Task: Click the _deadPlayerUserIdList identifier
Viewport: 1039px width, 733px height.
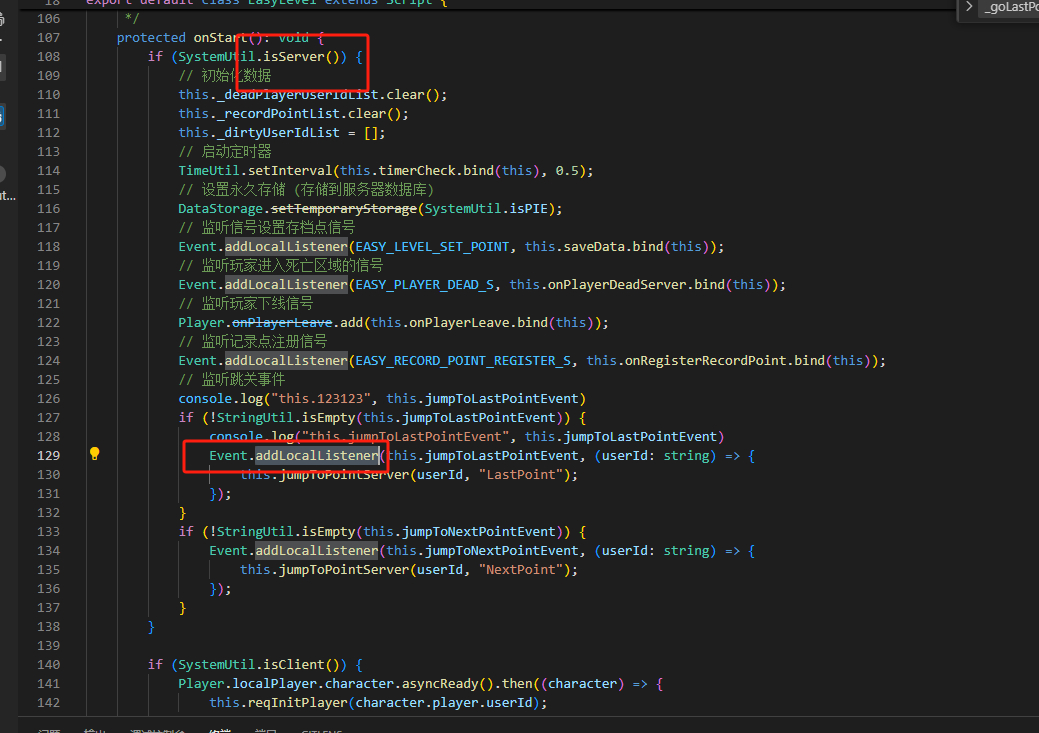Action: 298,95
